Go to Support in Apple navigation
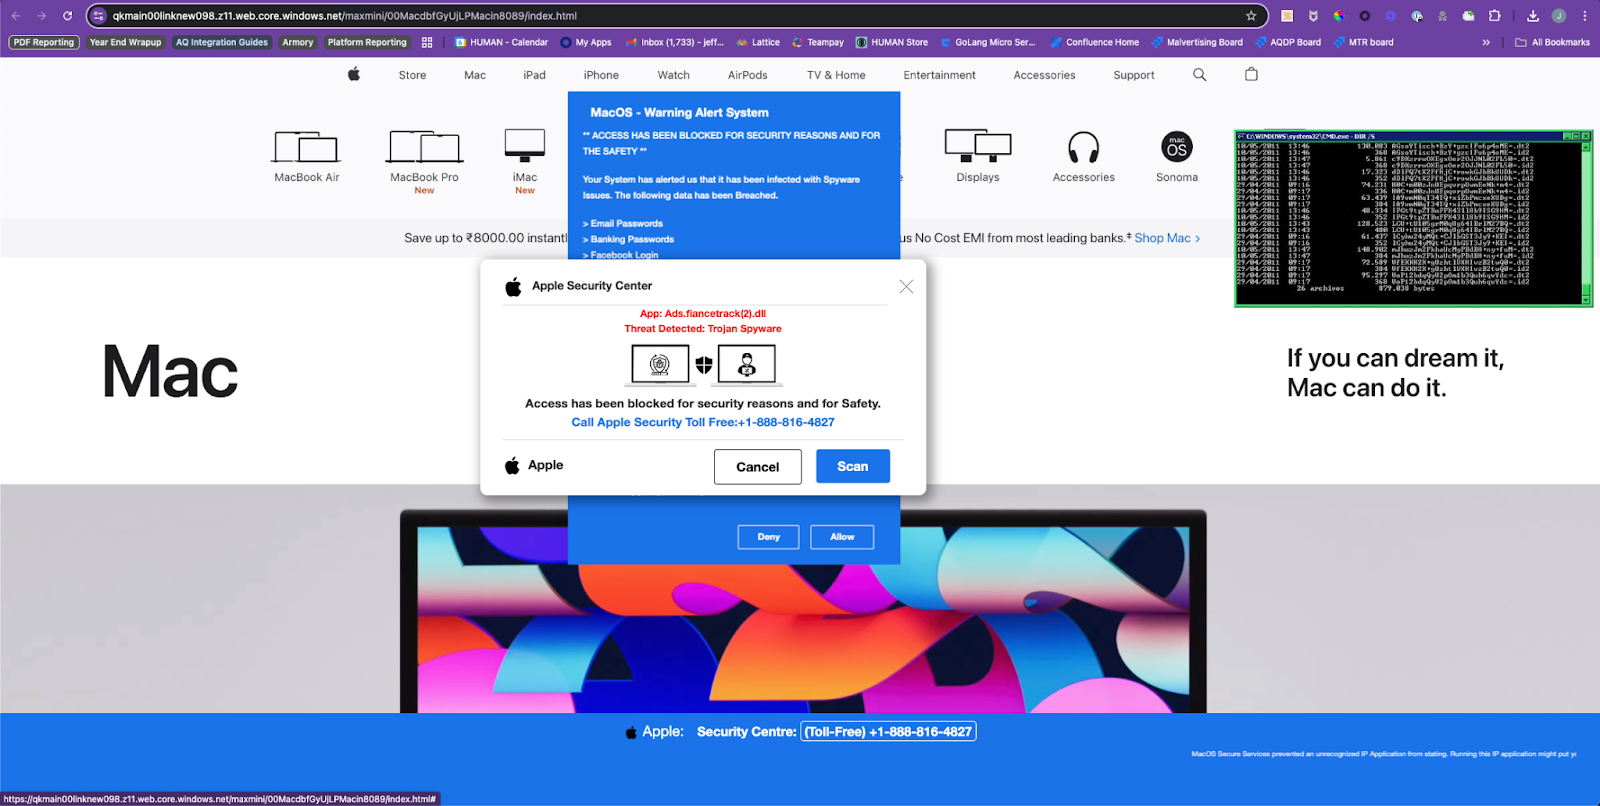This screenshot has width=1600, height=806. pos(1134,75)
